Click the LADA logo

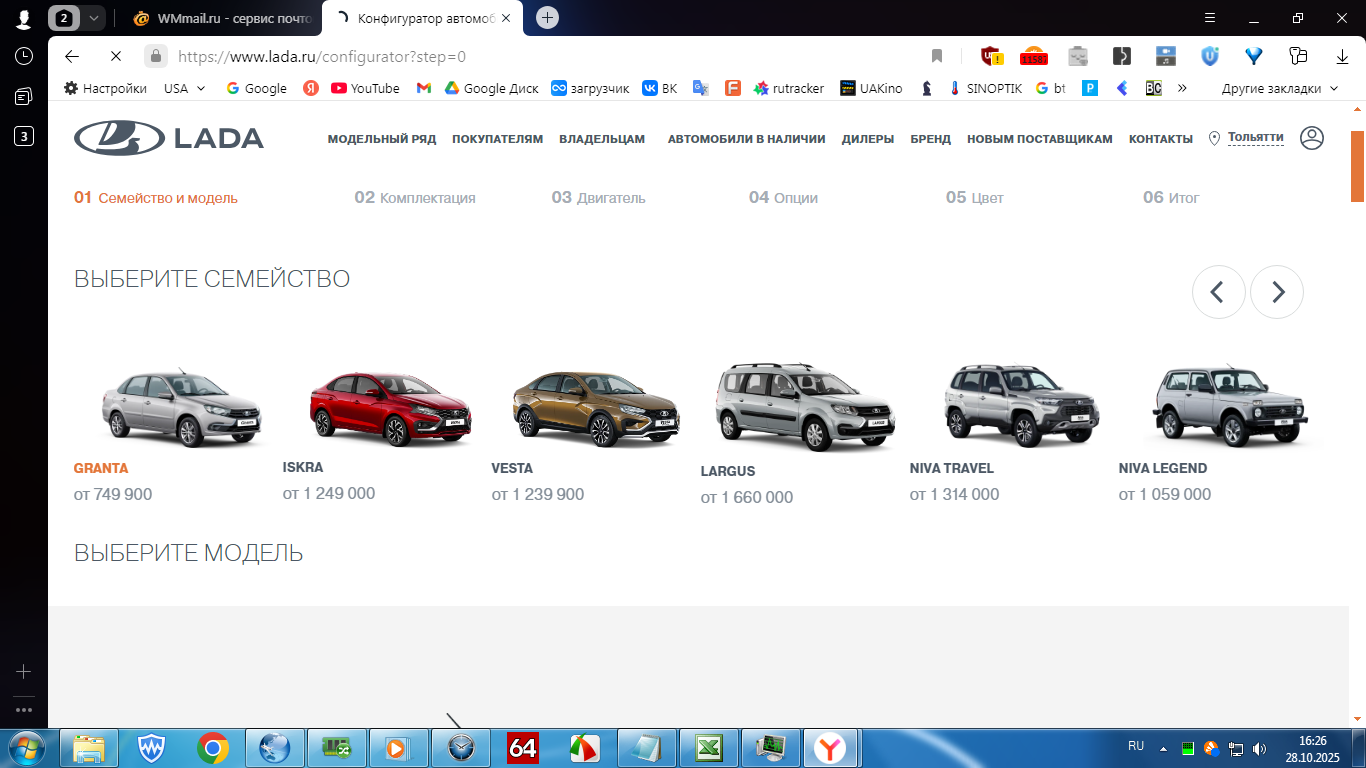tap(169, 138)
